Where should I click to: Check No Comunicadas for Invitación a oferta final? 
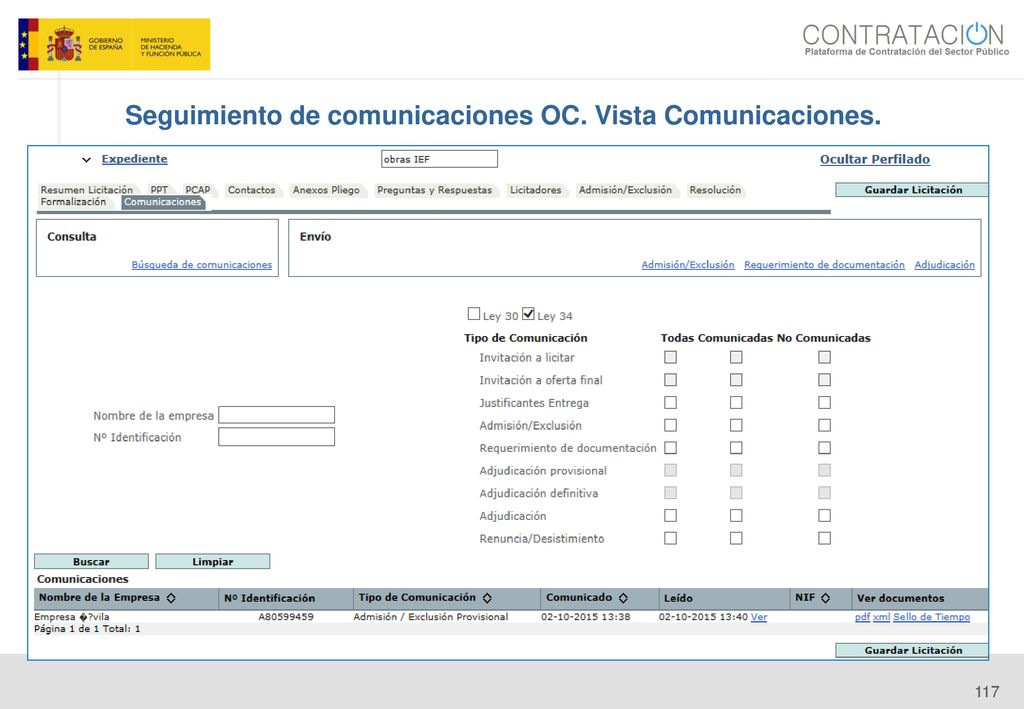point(825,380)
